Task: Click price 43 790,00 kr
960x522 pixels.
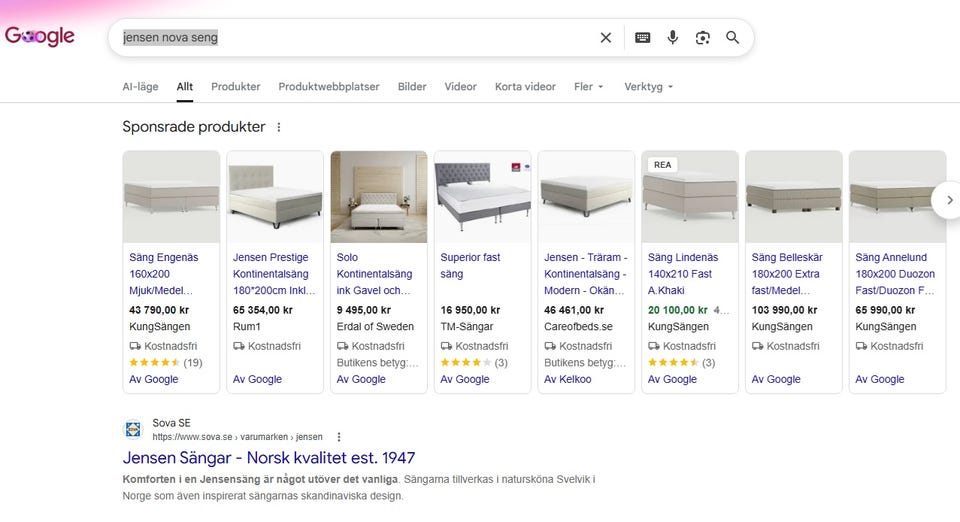Action: (159, 310)
